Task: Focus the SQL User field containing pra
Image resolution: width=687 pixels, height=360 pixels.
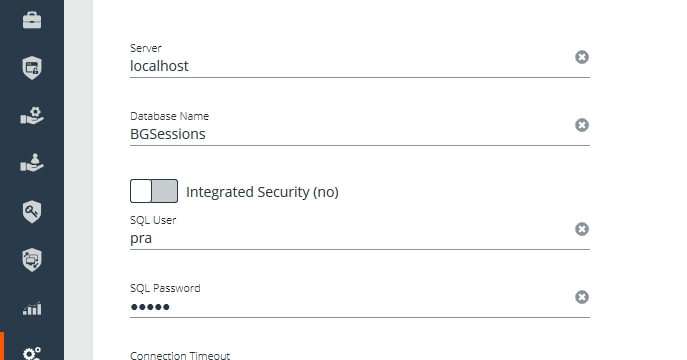Action: [x=351, y=238]
